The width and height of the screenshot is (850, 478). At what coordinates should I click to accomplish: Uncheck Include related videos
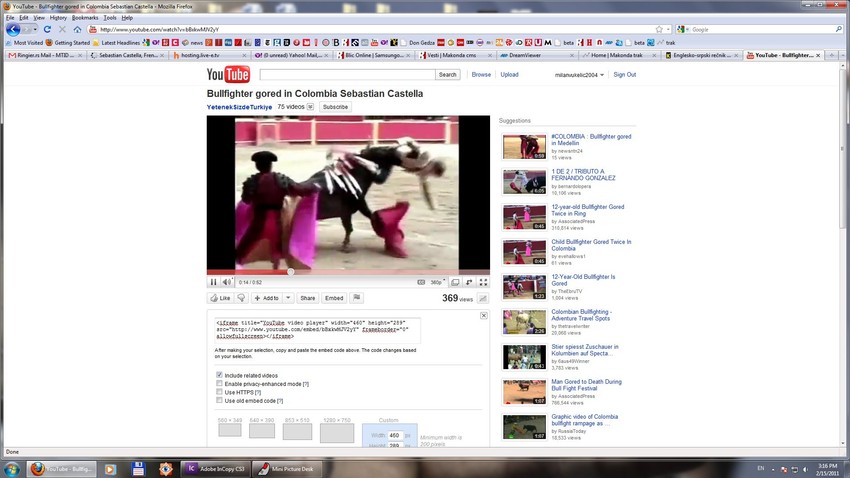[x=220, y=375]
